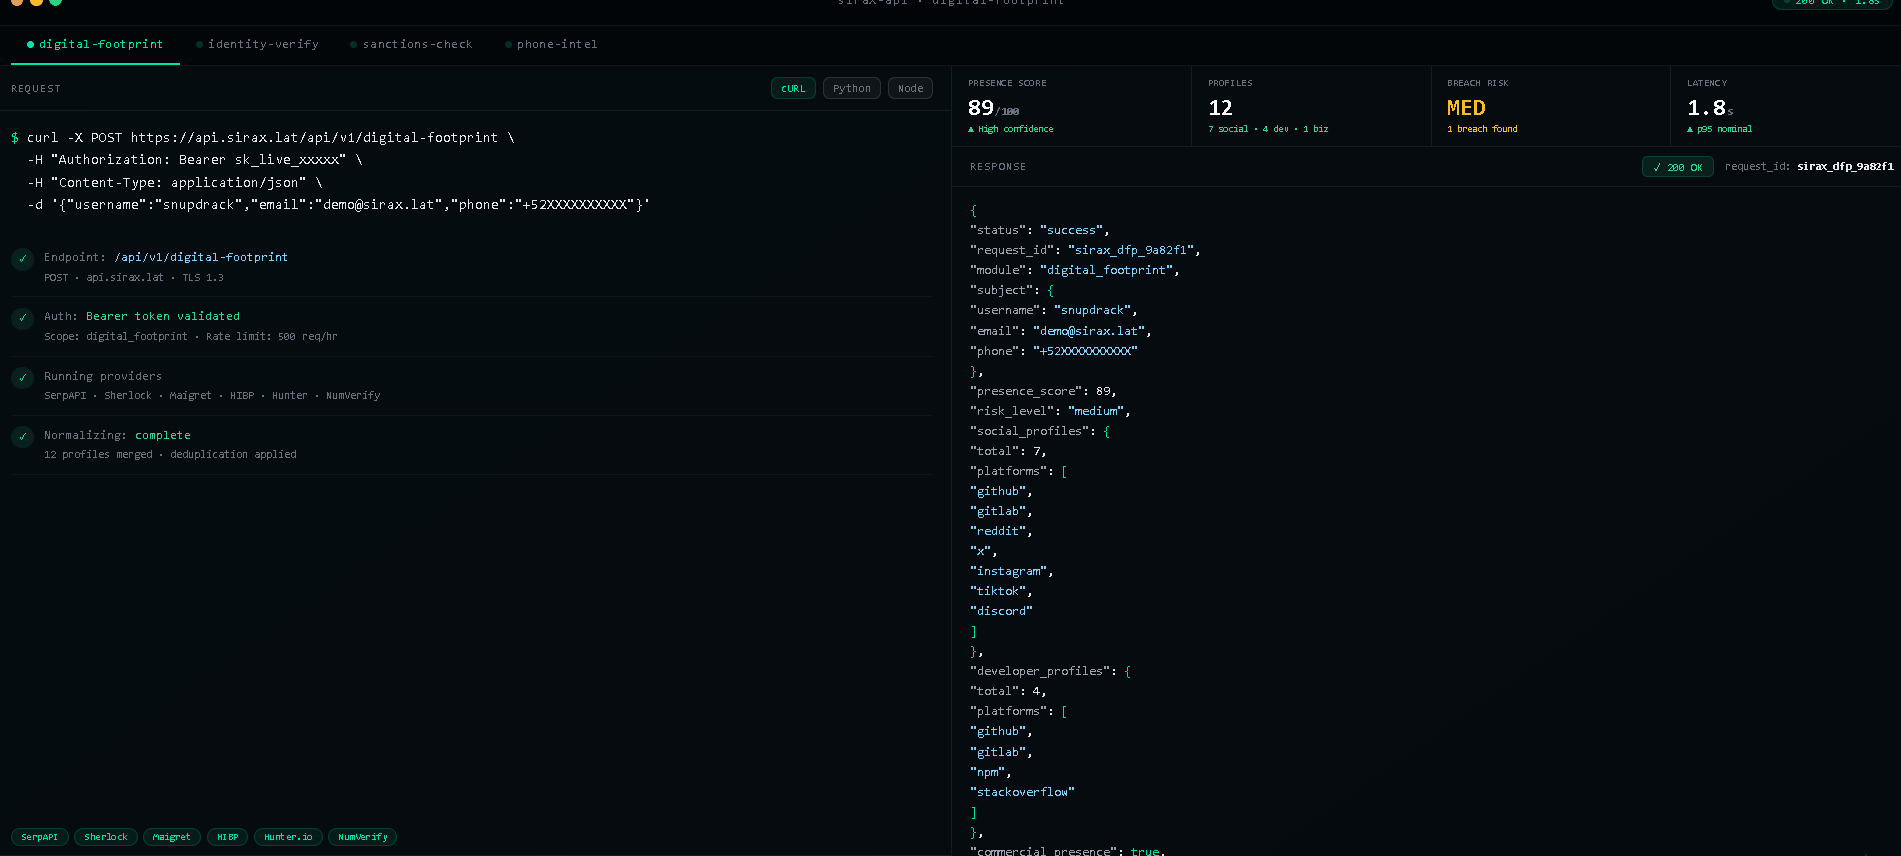The width and height of the screenshot is (1901, 856).
Task: Click the "module": "digital_footprint" line
Action: pos(1075,270)
